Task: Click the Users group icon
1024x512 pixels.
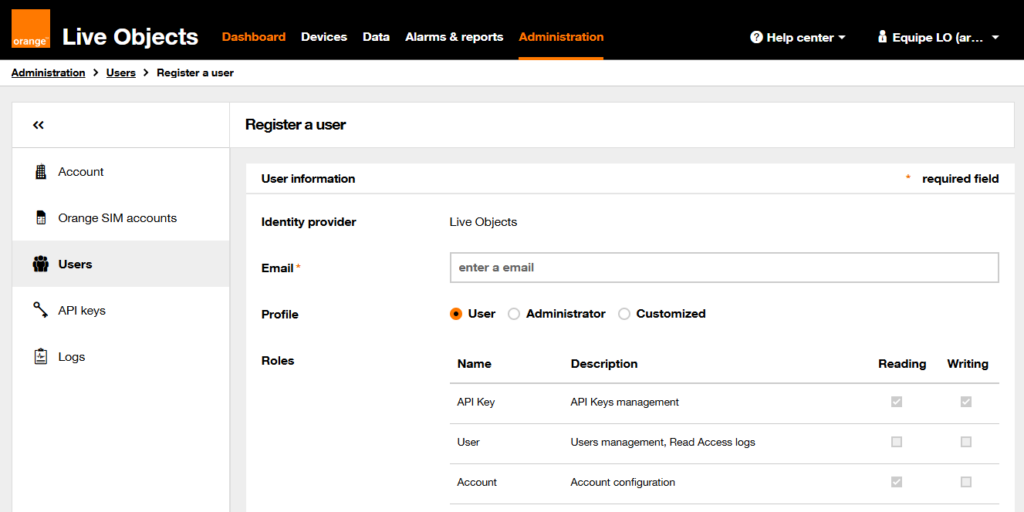Action: 41,265
